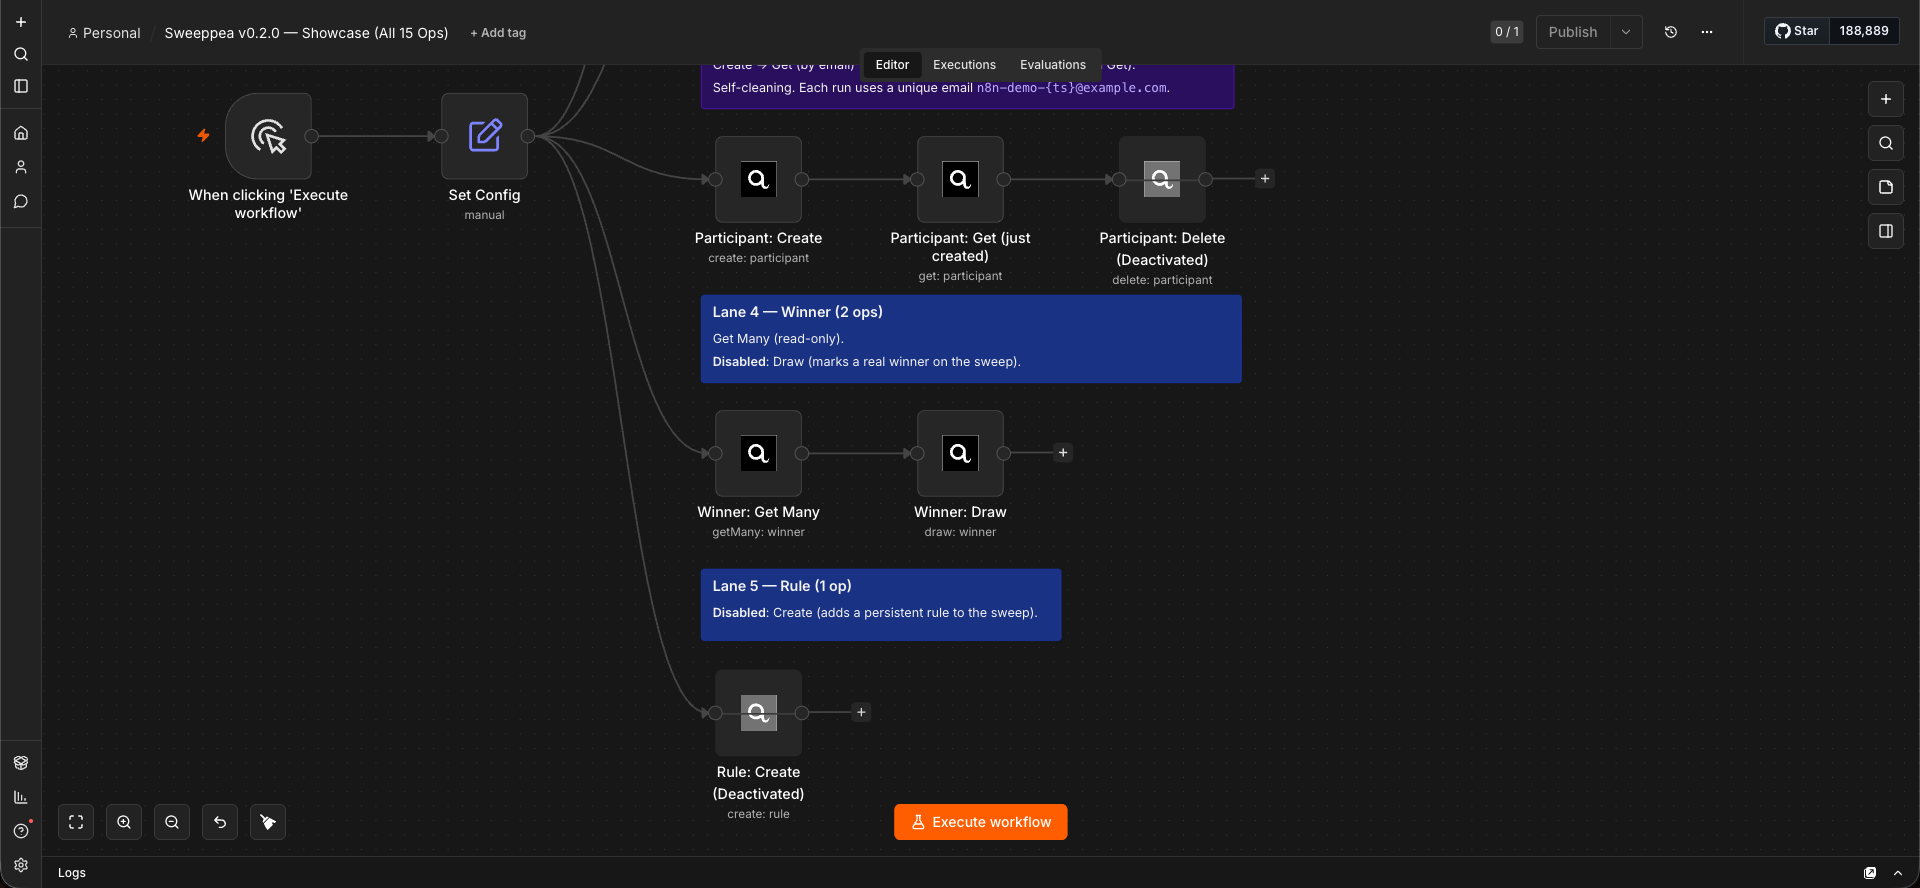The height and width of the screenshot is (888, 1920).
Task: Expand the Logs panel chevron
Action: [x=1898, y=873]
